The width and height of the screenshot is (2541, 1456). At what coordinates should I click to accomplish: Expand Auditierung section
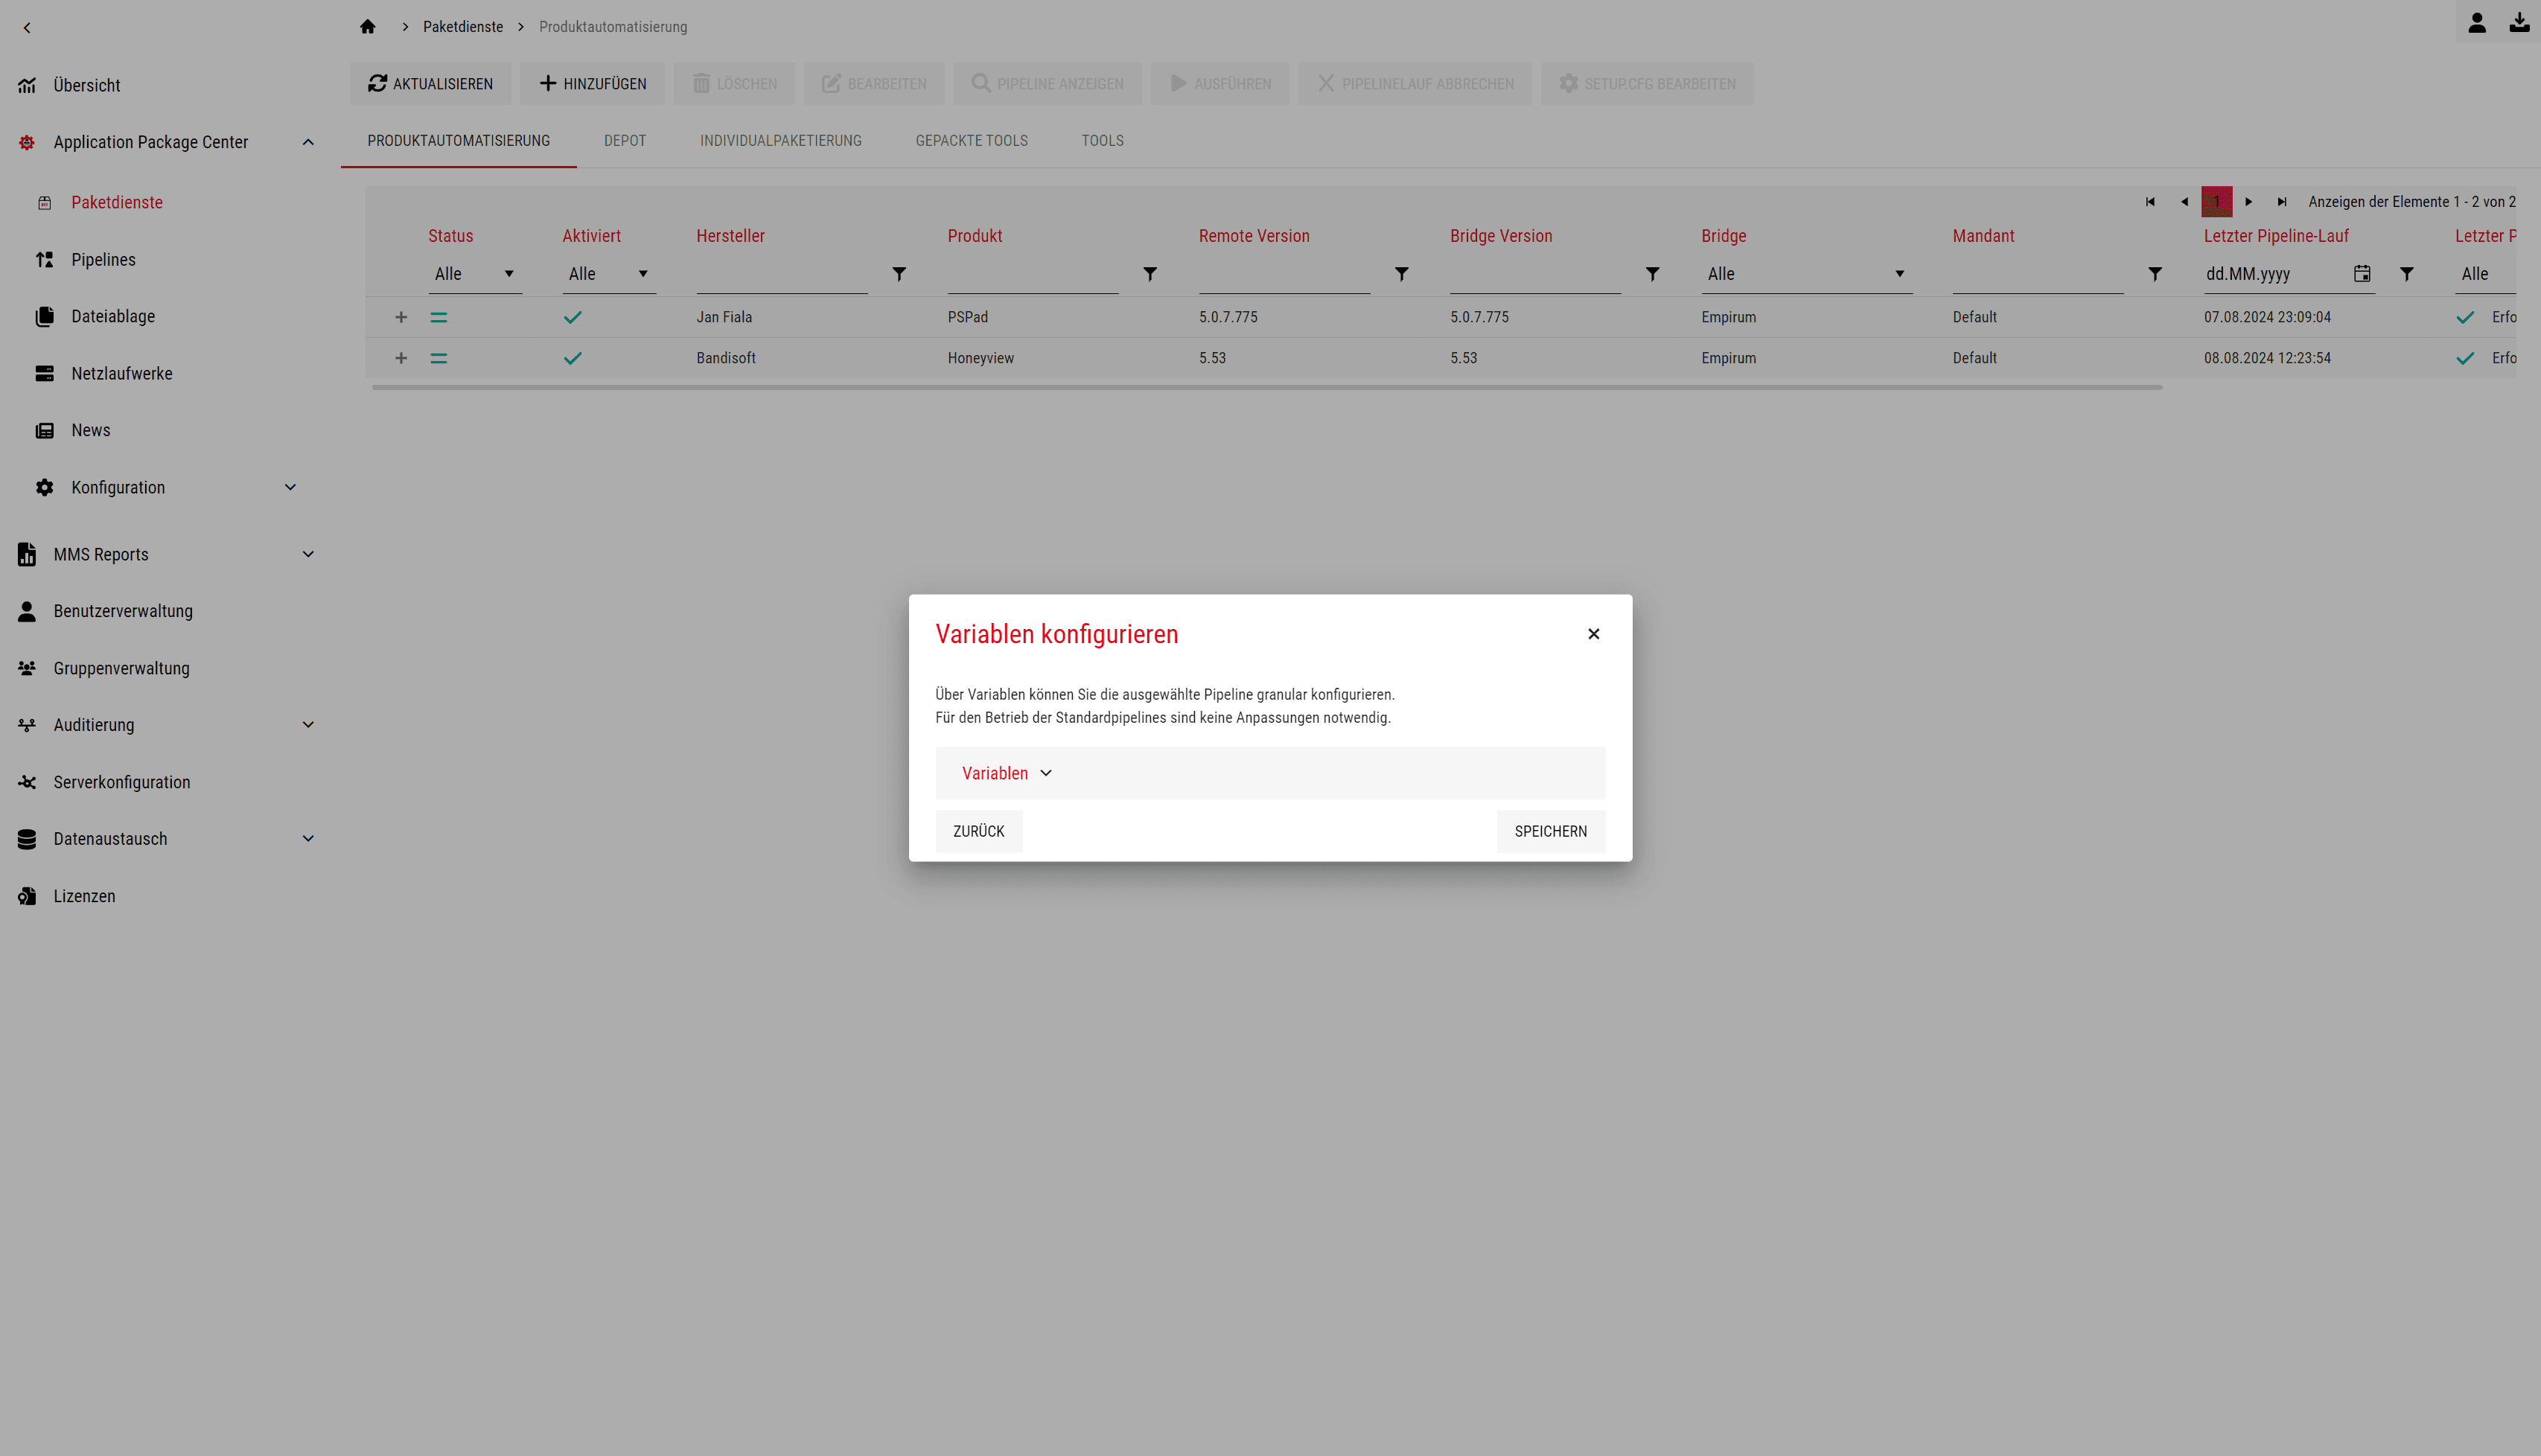(x=308, y=725)
